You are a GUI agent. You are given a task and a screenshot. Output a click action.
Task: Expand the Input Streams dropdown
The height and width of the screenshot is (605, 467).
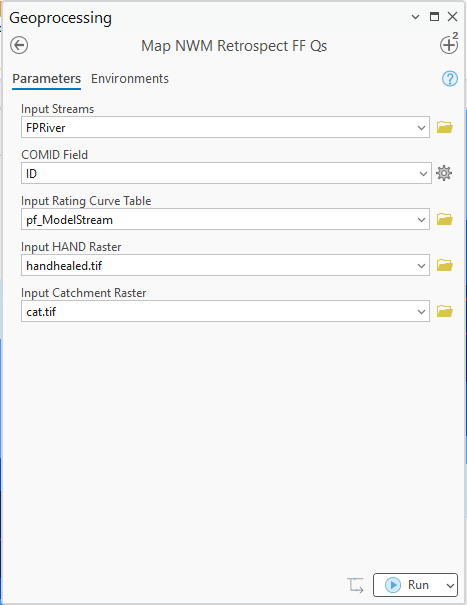pyautogui.click(x=421, y=127)
